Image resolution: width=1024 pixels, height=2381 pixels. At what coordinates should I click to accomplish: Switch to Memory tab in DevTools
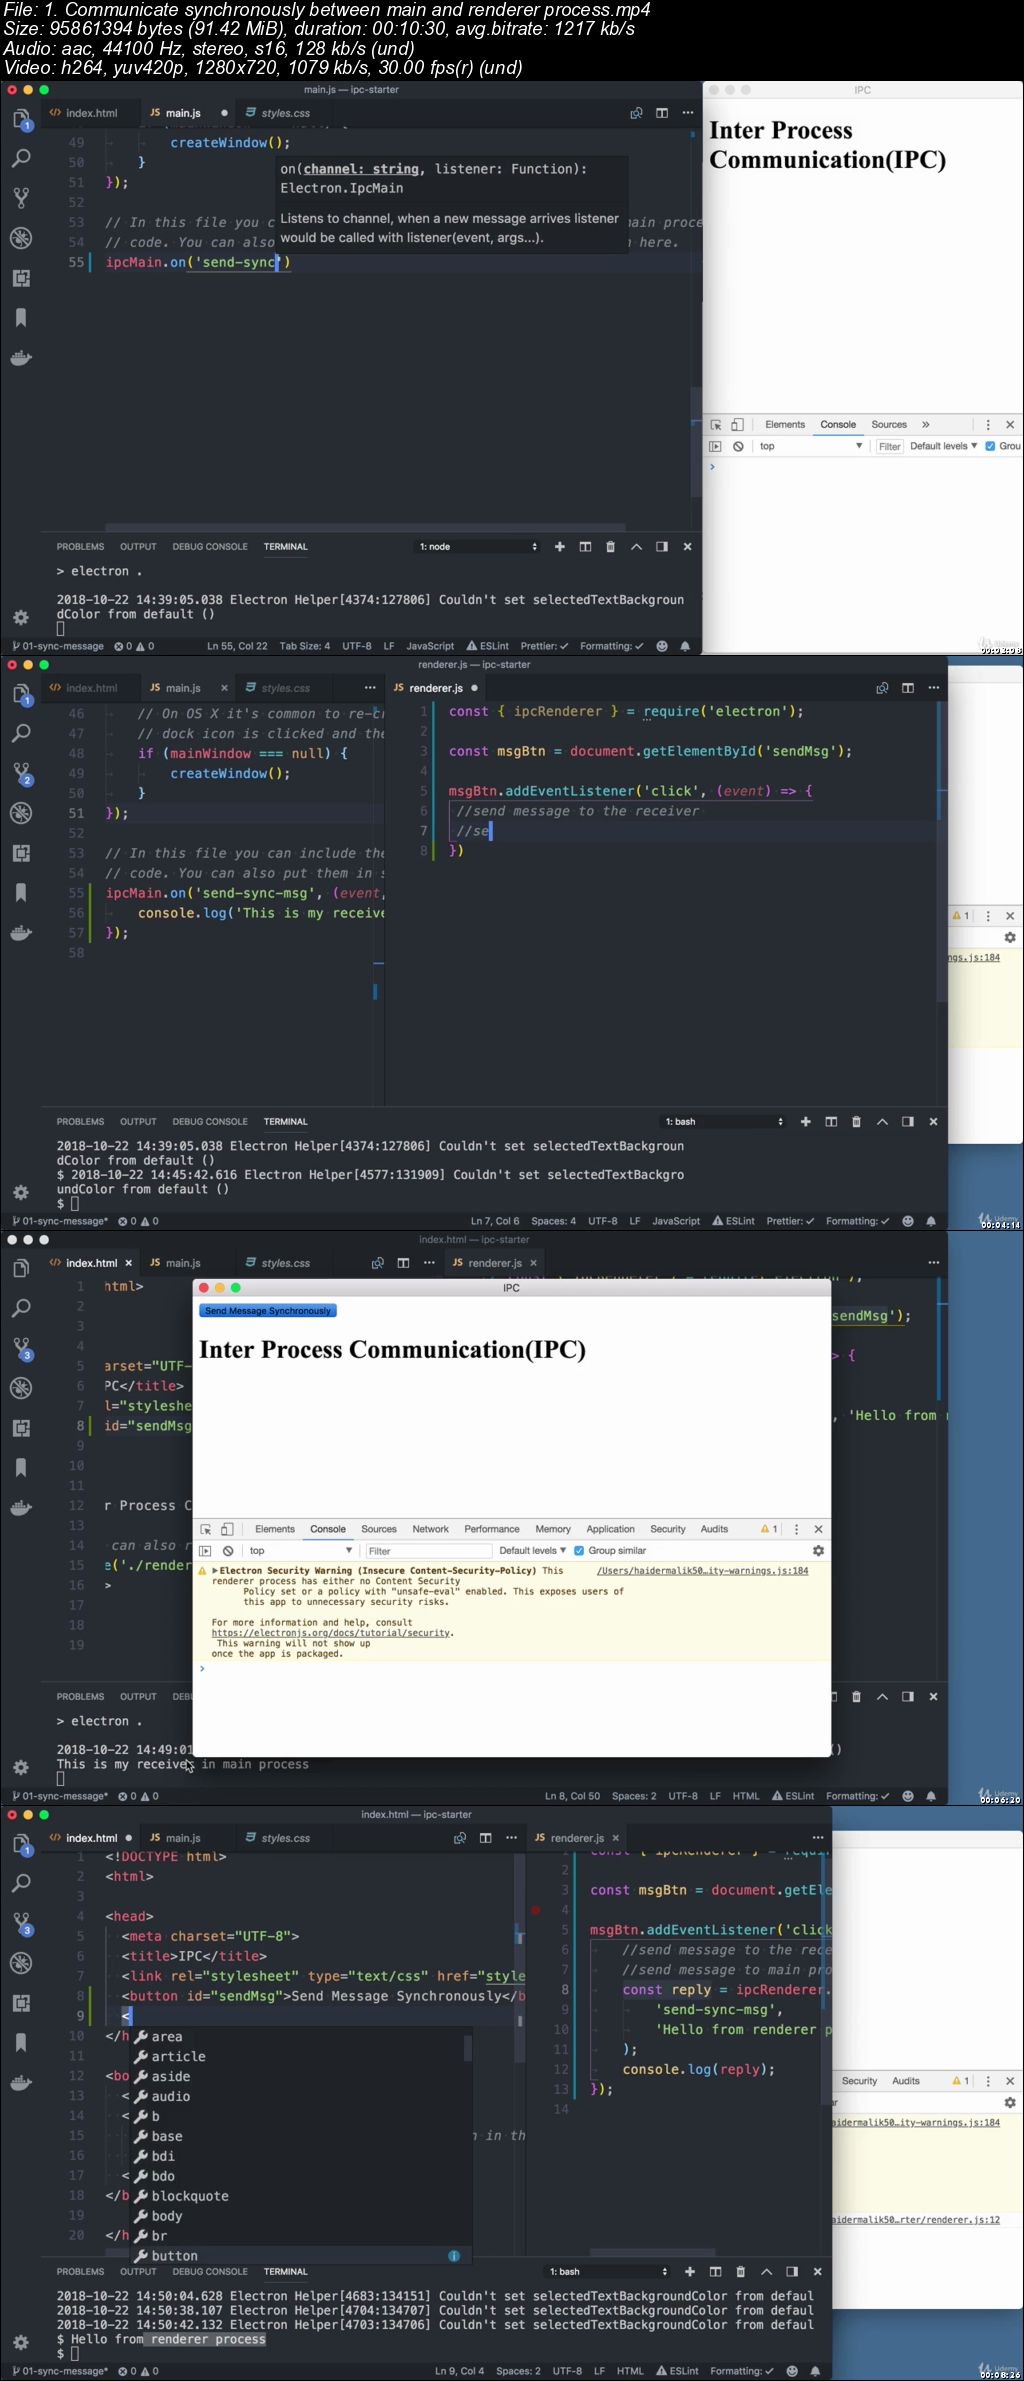[x=553, y=1529]
